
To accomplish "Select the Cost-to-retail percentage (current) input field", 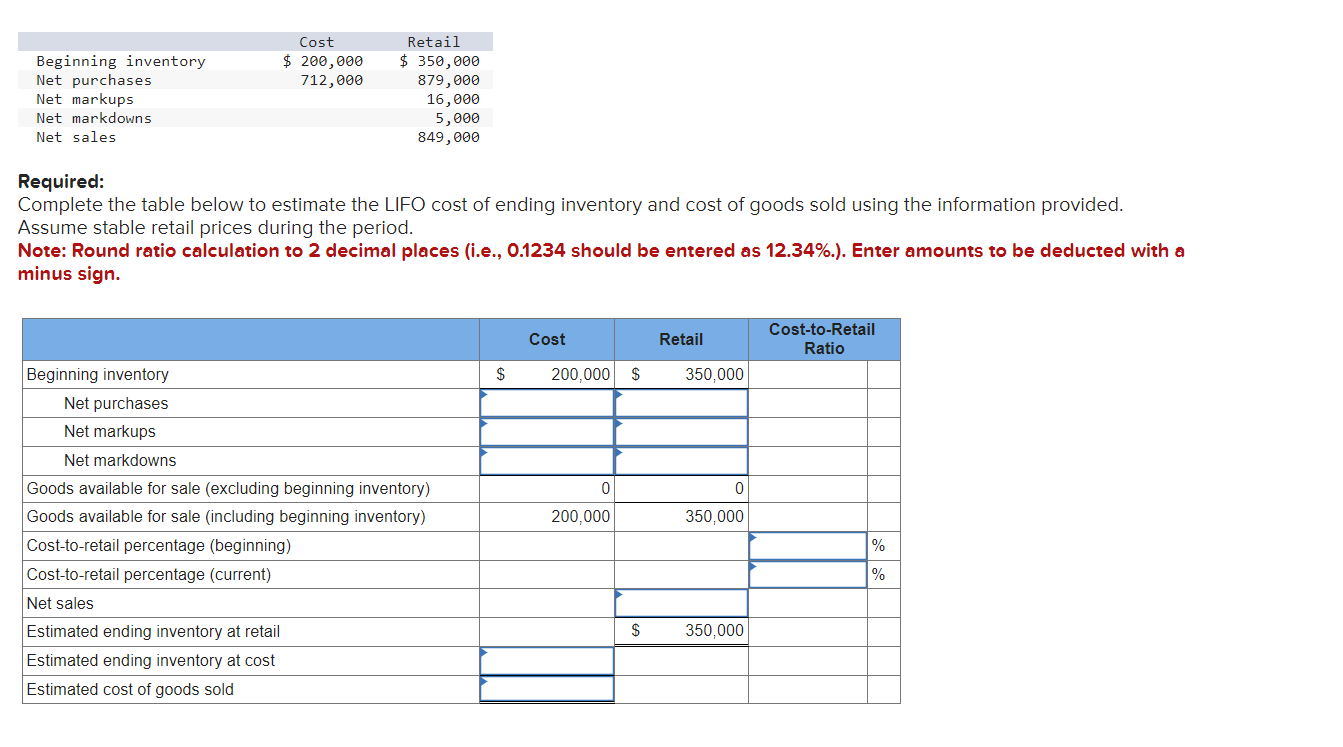I will coord(806,574).
